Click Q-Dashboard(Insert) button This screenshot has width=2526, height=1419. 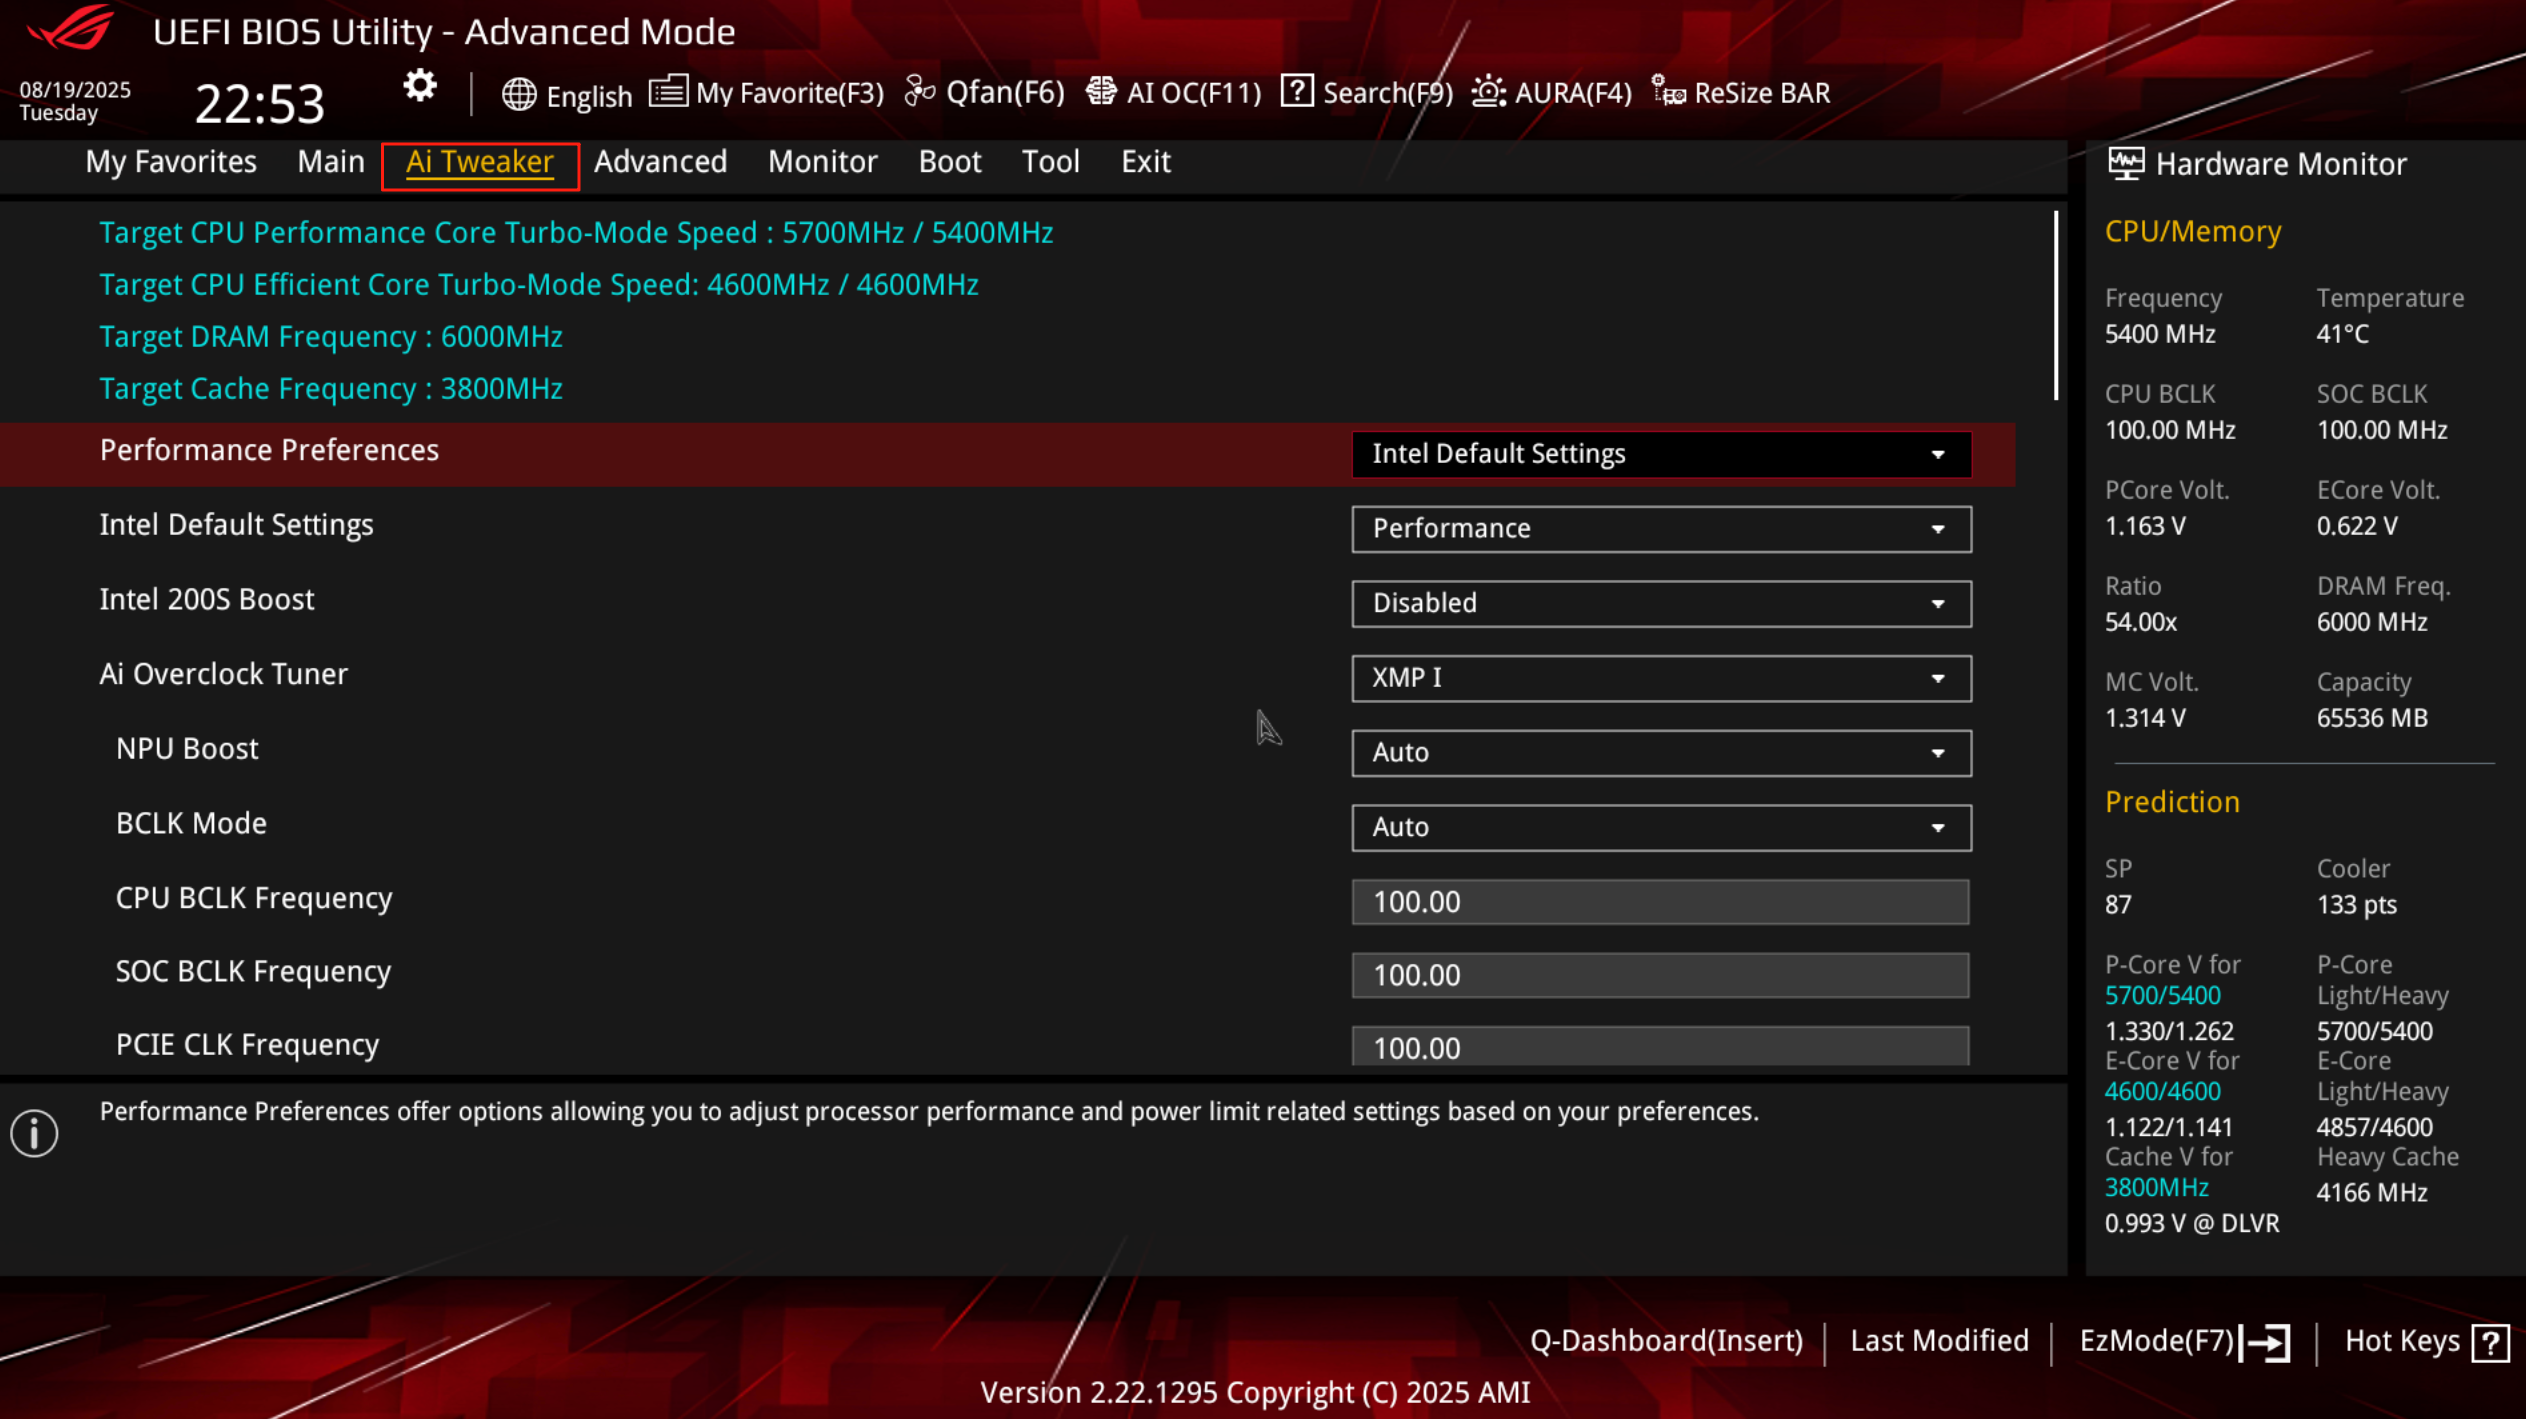1666,1341
